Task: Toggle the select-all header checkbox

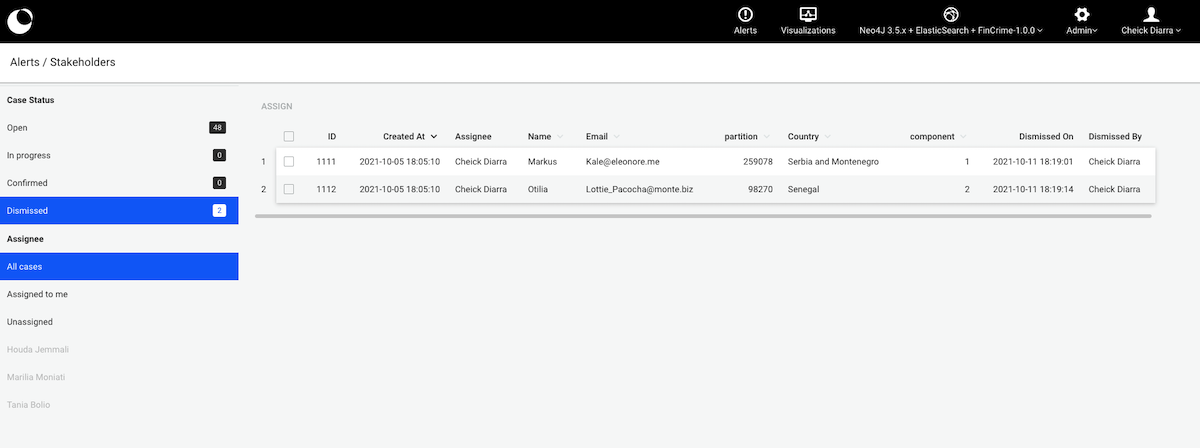Action: 289,136
